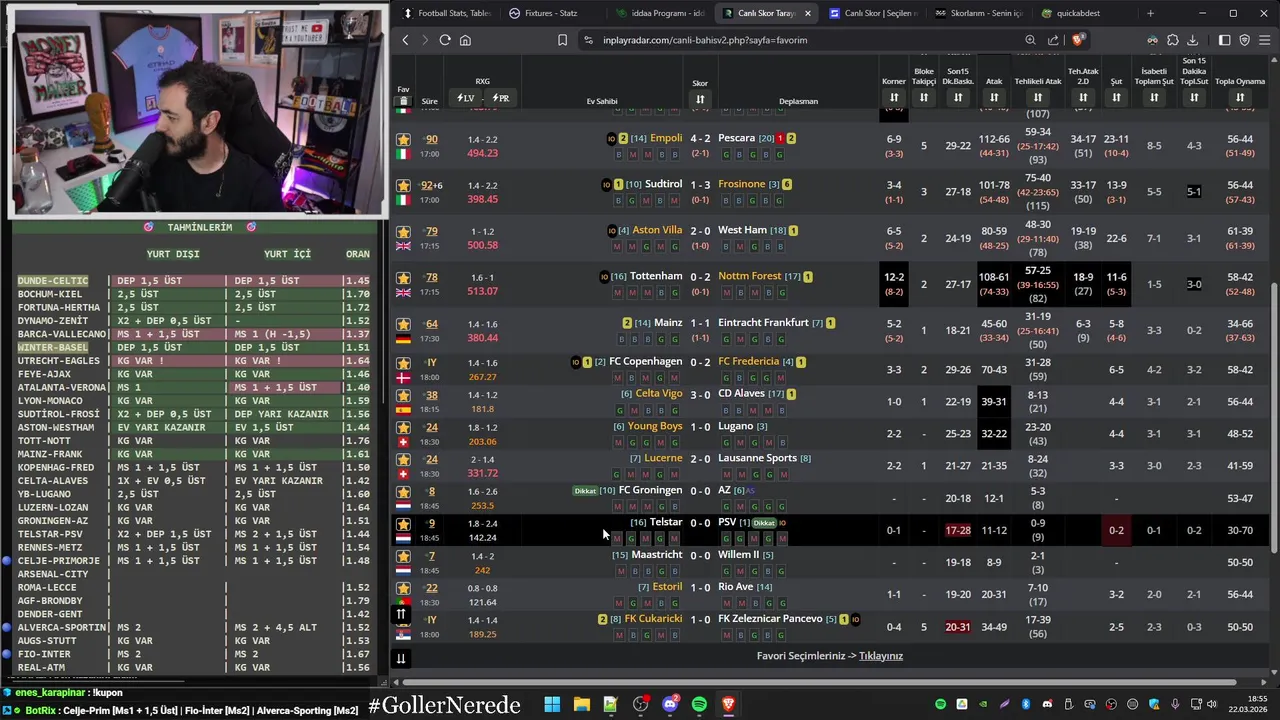
Task: Toggle favorite star for Mainz match
Action: click(x=403, y=324)
